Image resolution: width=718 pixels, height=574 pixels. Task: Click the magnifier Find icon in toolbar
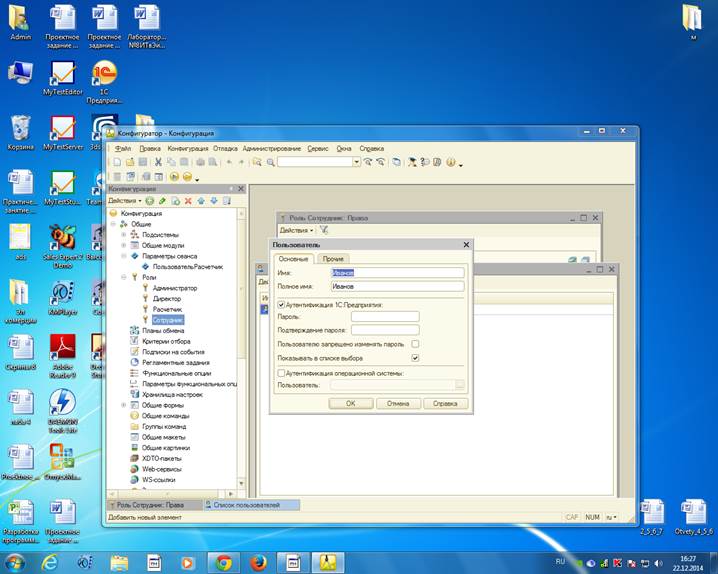(x=271, y=162)
